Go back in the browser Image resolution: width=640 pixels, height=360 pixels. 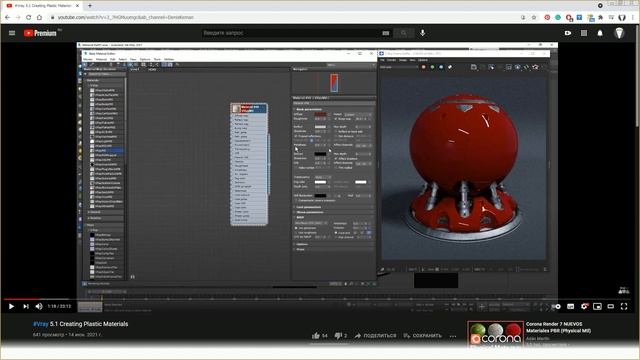coord(7,17)
